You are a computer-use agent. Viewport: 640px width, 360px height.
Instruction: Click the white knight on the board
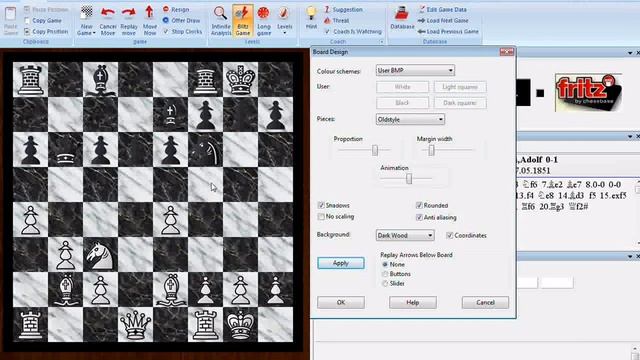pyautogui.click(x=100, y=255)
